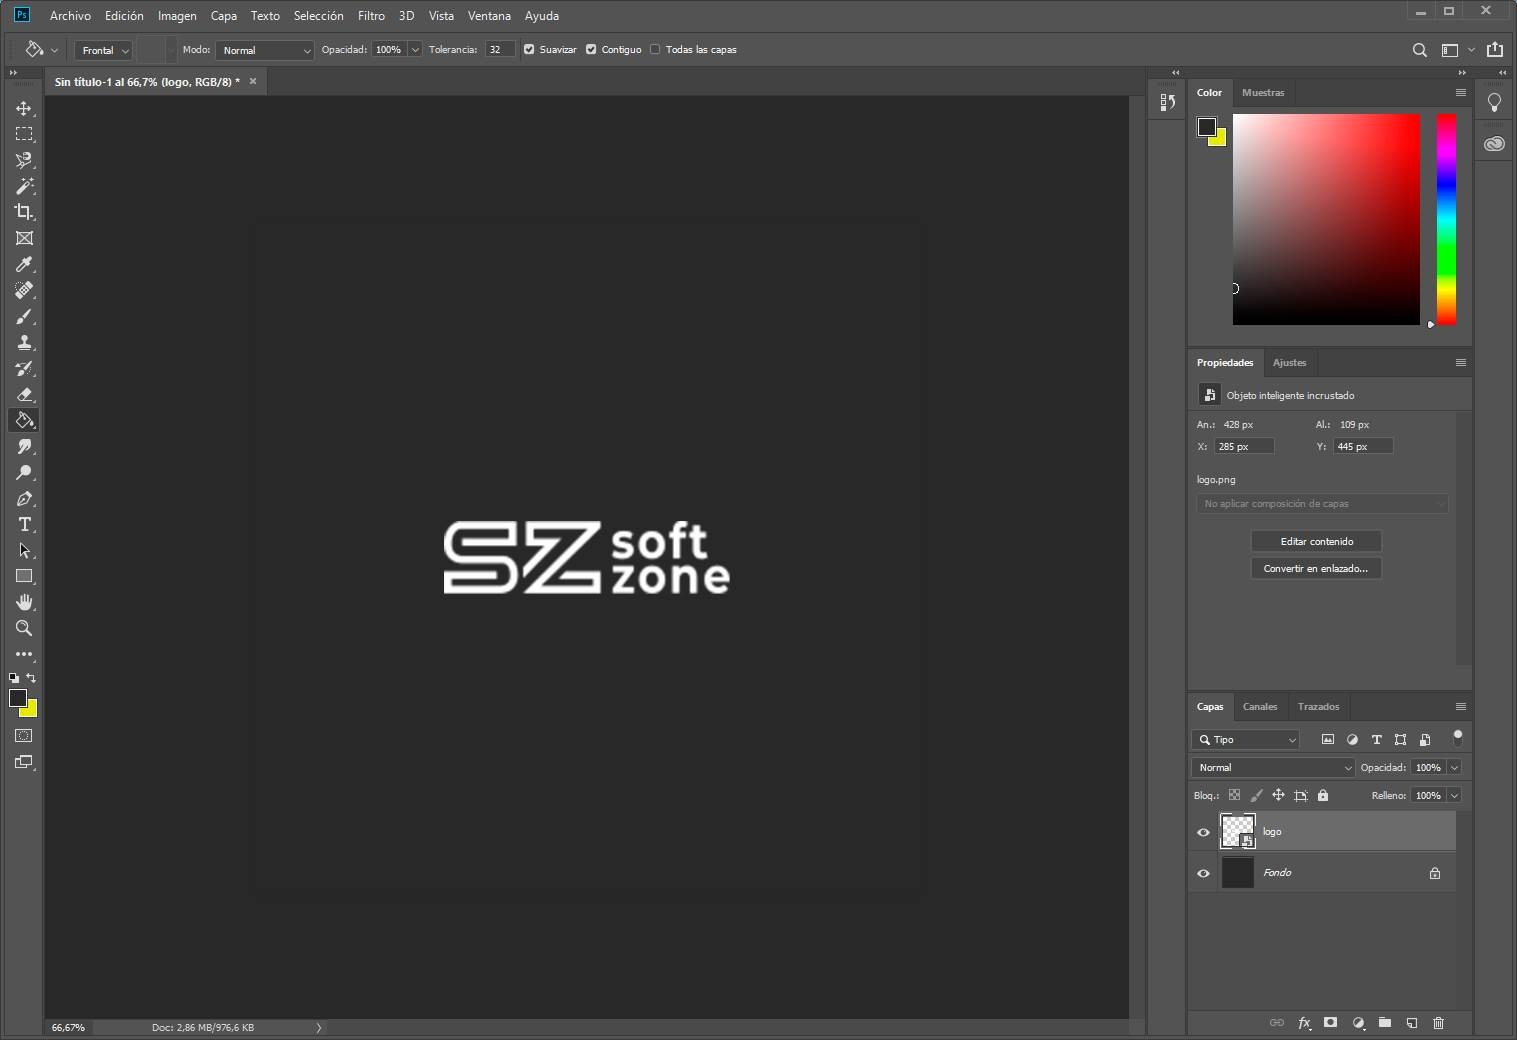1517x1040 pixels.
Task: Switch to the Muestras tab
Action: pyautogui.click(x=1263, y=93)
